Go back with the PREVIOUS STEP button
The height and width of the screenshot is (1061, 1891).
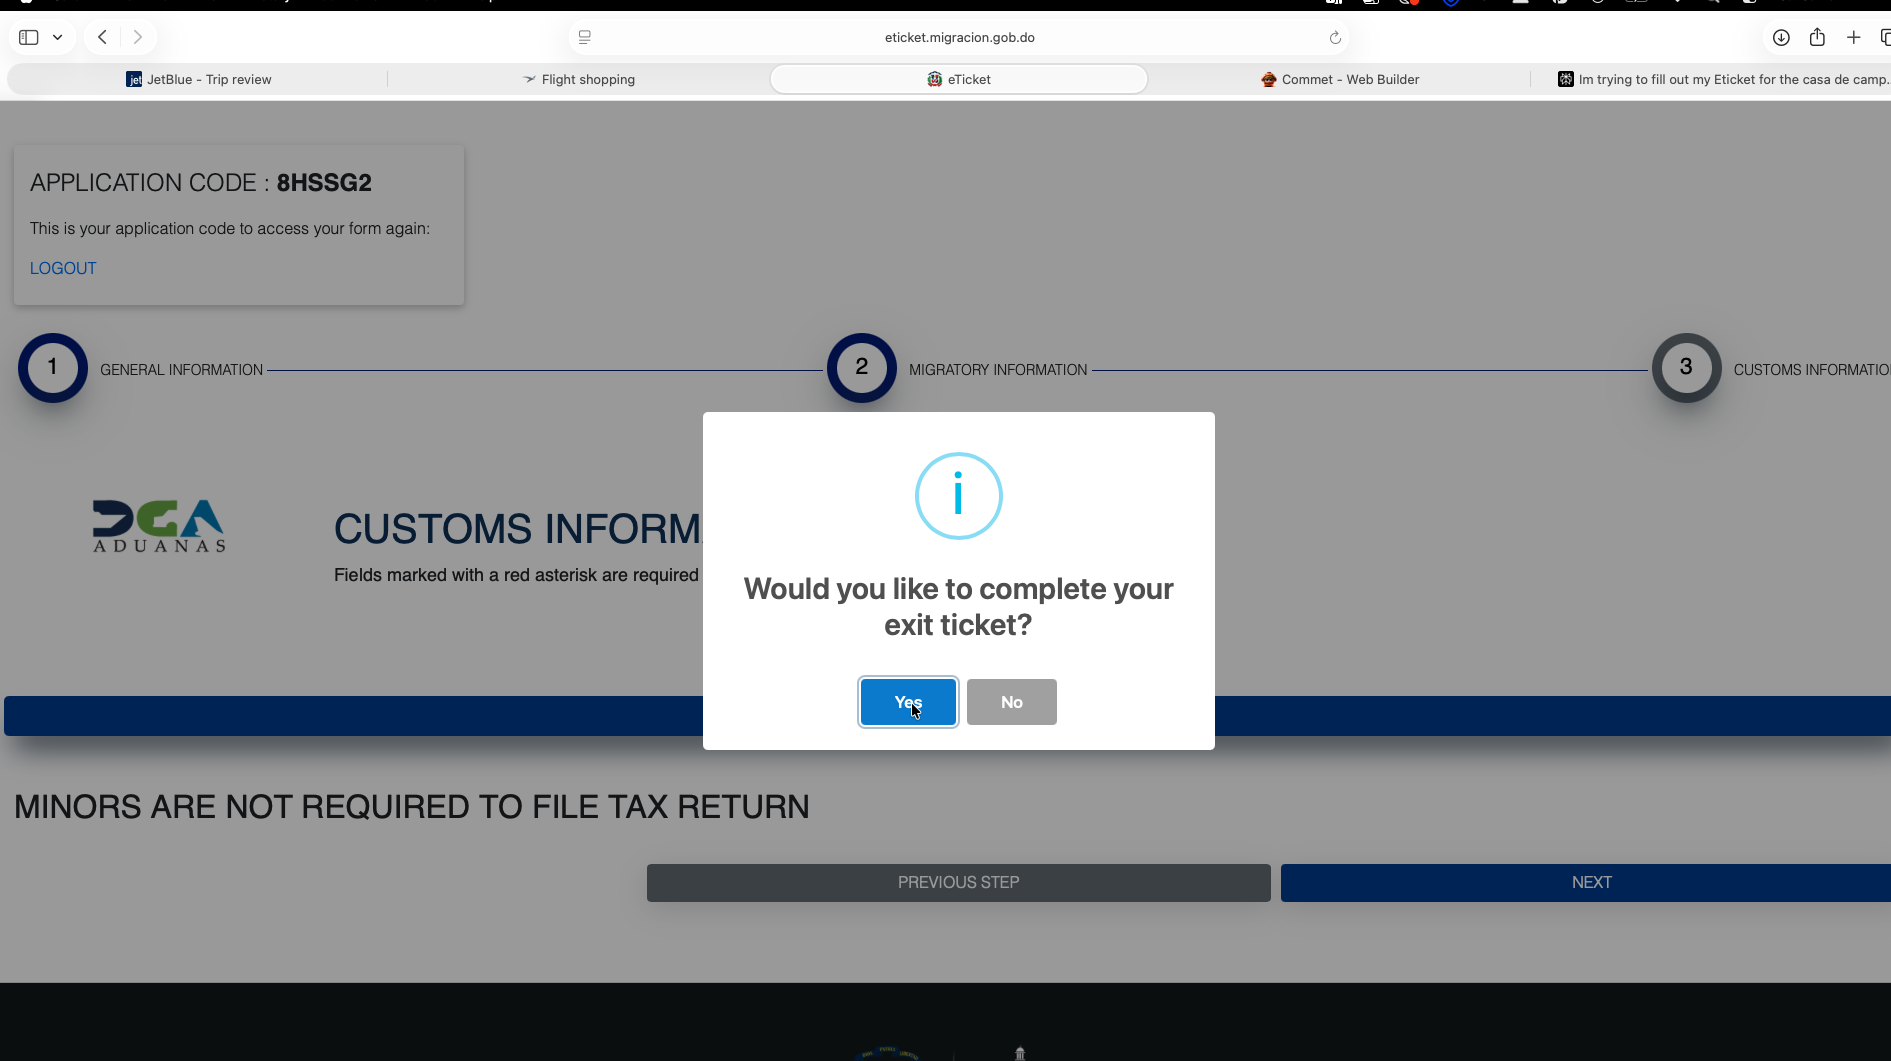[x=958, y=883]
